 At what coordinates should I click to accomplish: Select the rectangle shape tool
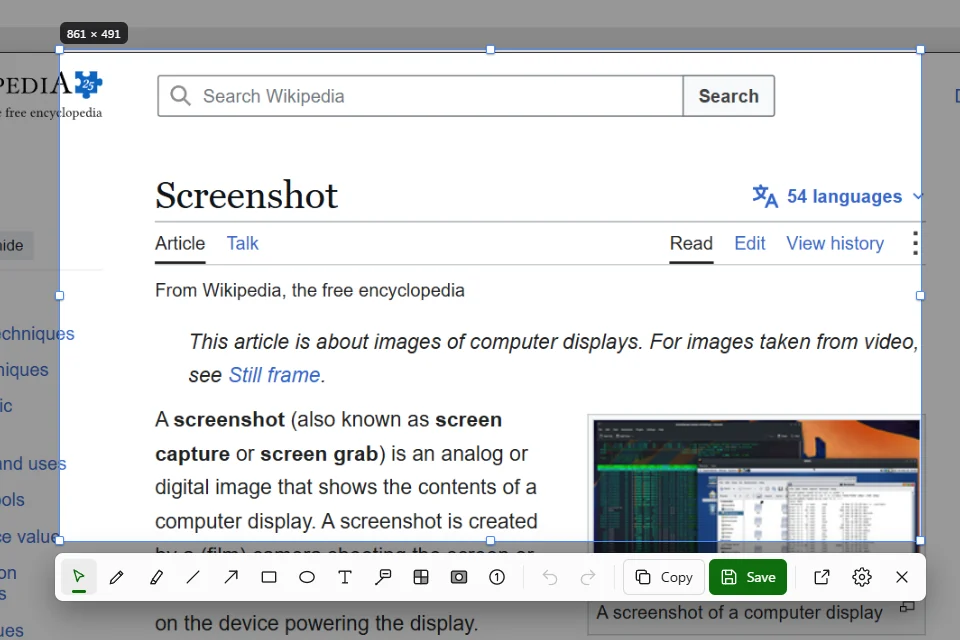click(x=269, y=577)
